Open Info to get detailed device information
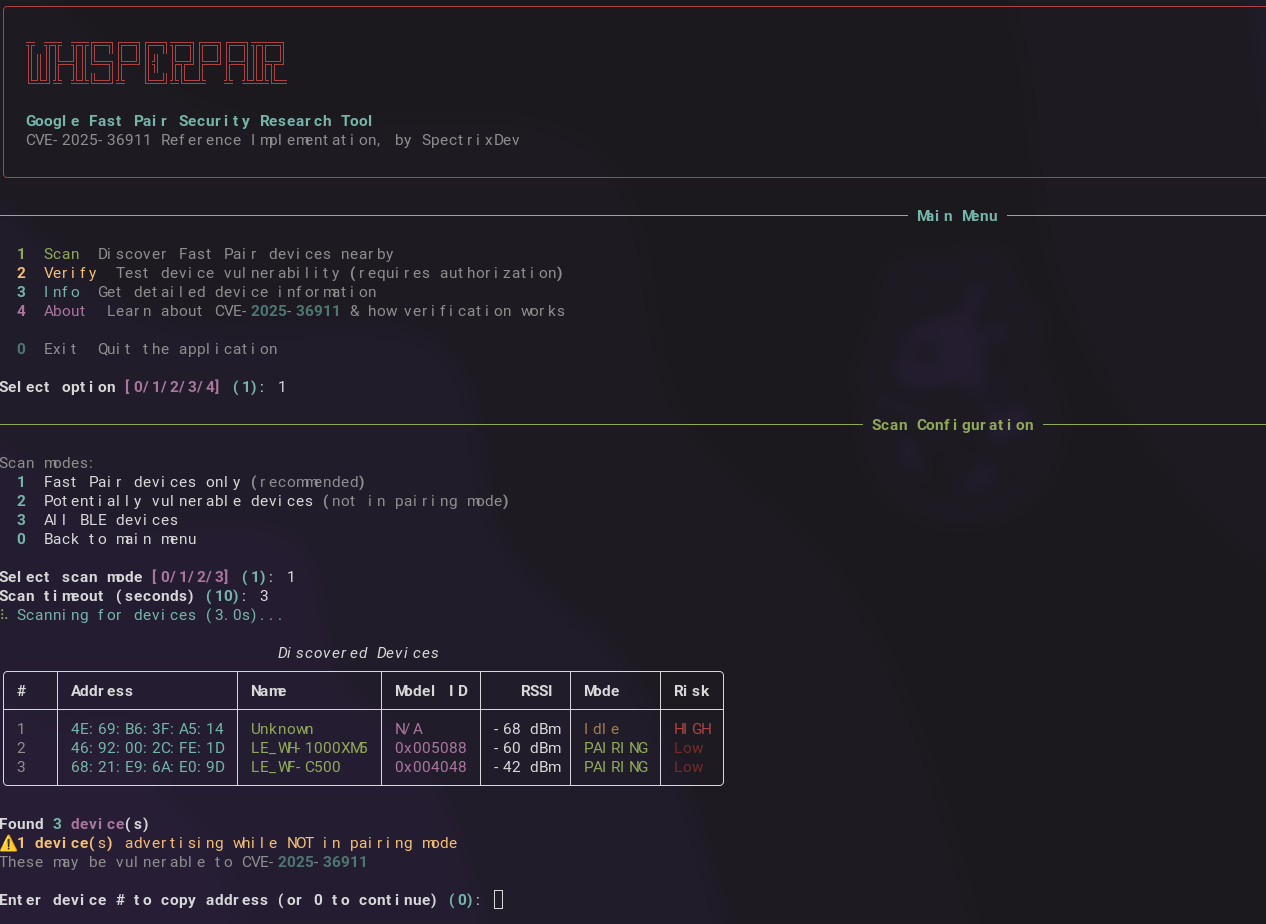The width and height of the screenshot is (1266, 924). coord(62,291)
